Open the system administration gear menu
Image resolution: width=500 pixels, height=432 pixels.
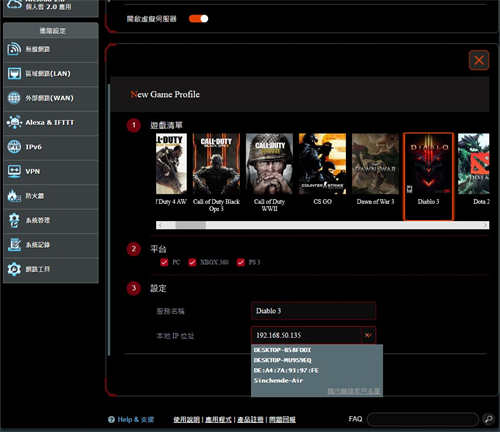[x=50, y=220]
